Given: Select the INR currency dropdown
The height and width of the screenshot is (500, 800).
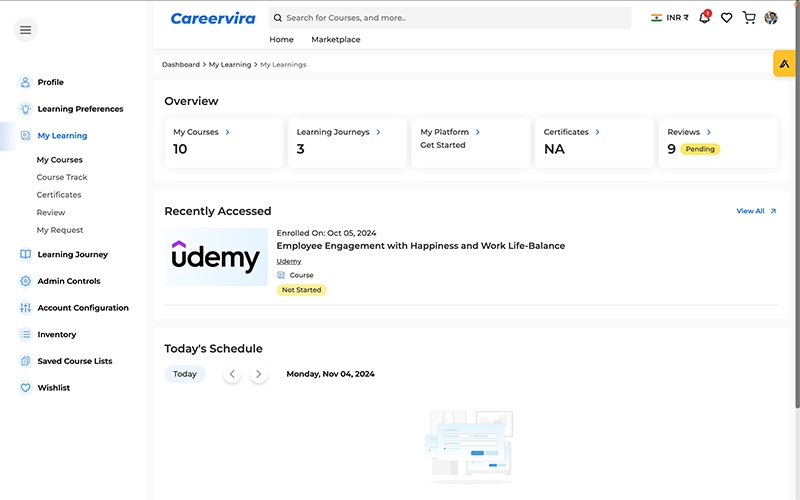Looking at the screenshot, I should pyautogui.click(x=670, y=18).
